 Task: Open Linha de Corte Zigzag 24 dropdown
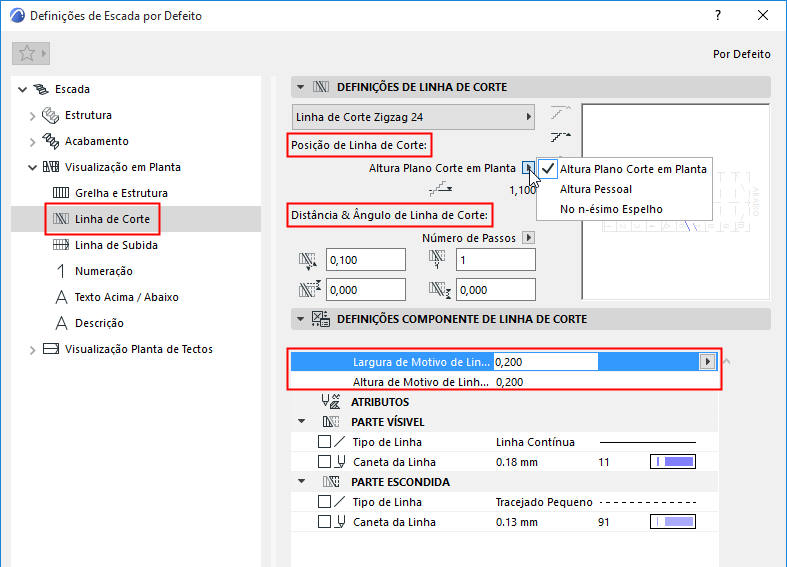point(414,117)
